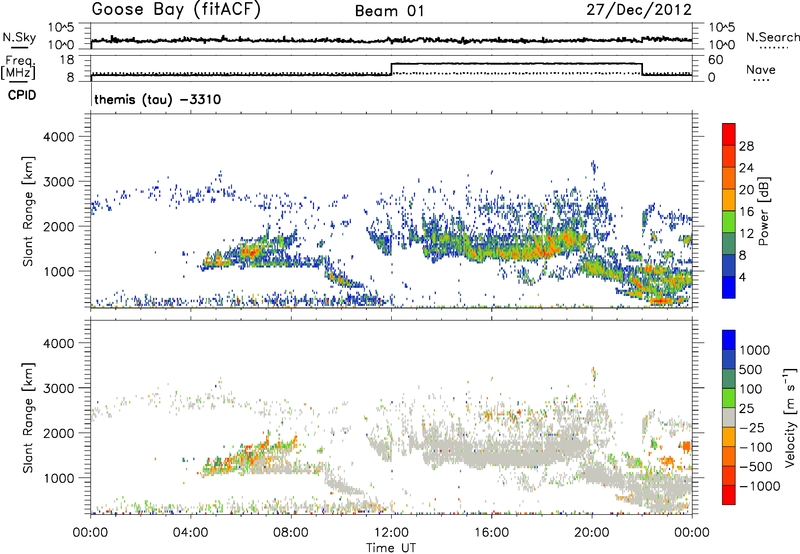Viewport: 800px width, 554px height.
Task: Click the '28' label on the power colorbar
Action: [746, 146]
